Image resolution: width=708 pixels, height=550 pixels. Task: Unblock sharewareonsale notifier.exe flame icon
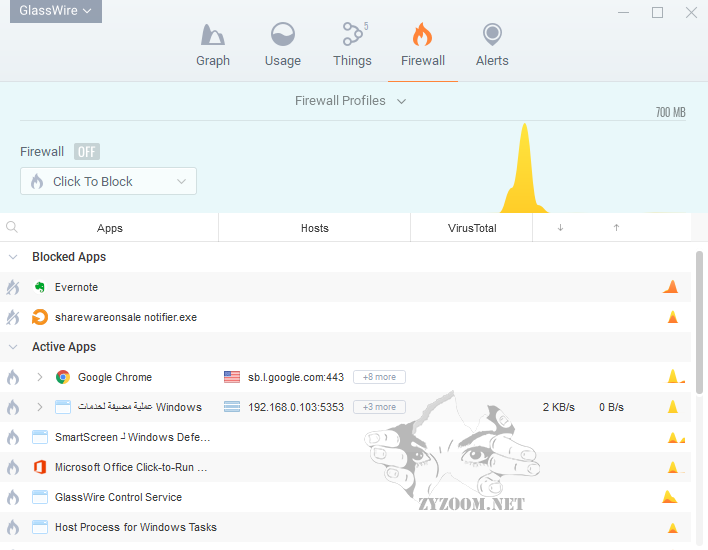point(13,317)
